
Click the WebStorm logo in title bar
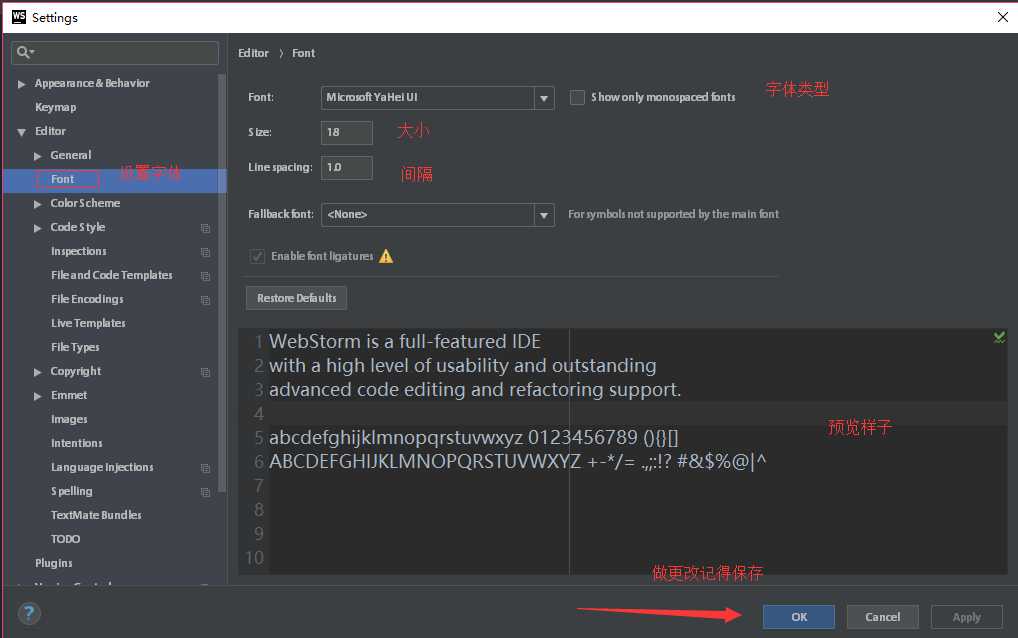pos(19,17)
